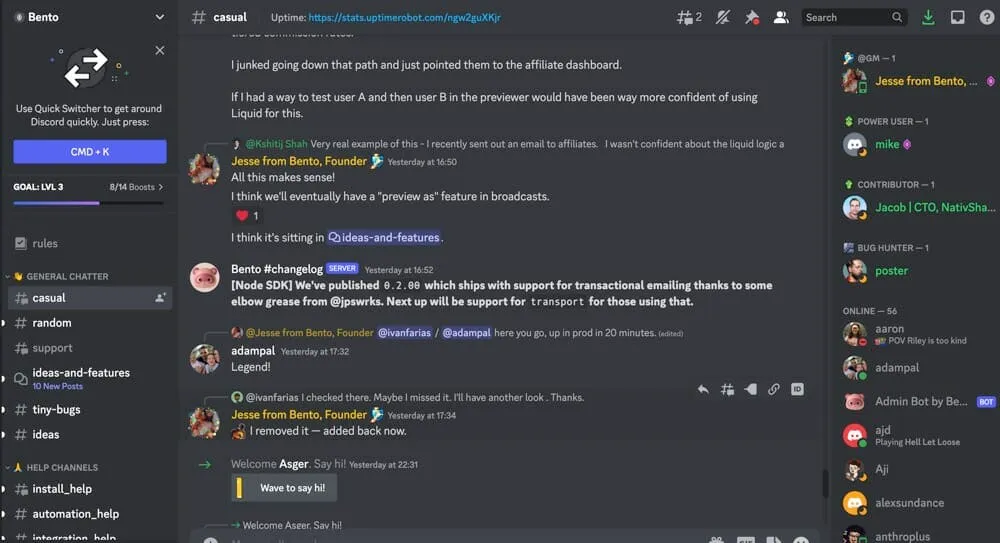Open the inbox icon

957,17
